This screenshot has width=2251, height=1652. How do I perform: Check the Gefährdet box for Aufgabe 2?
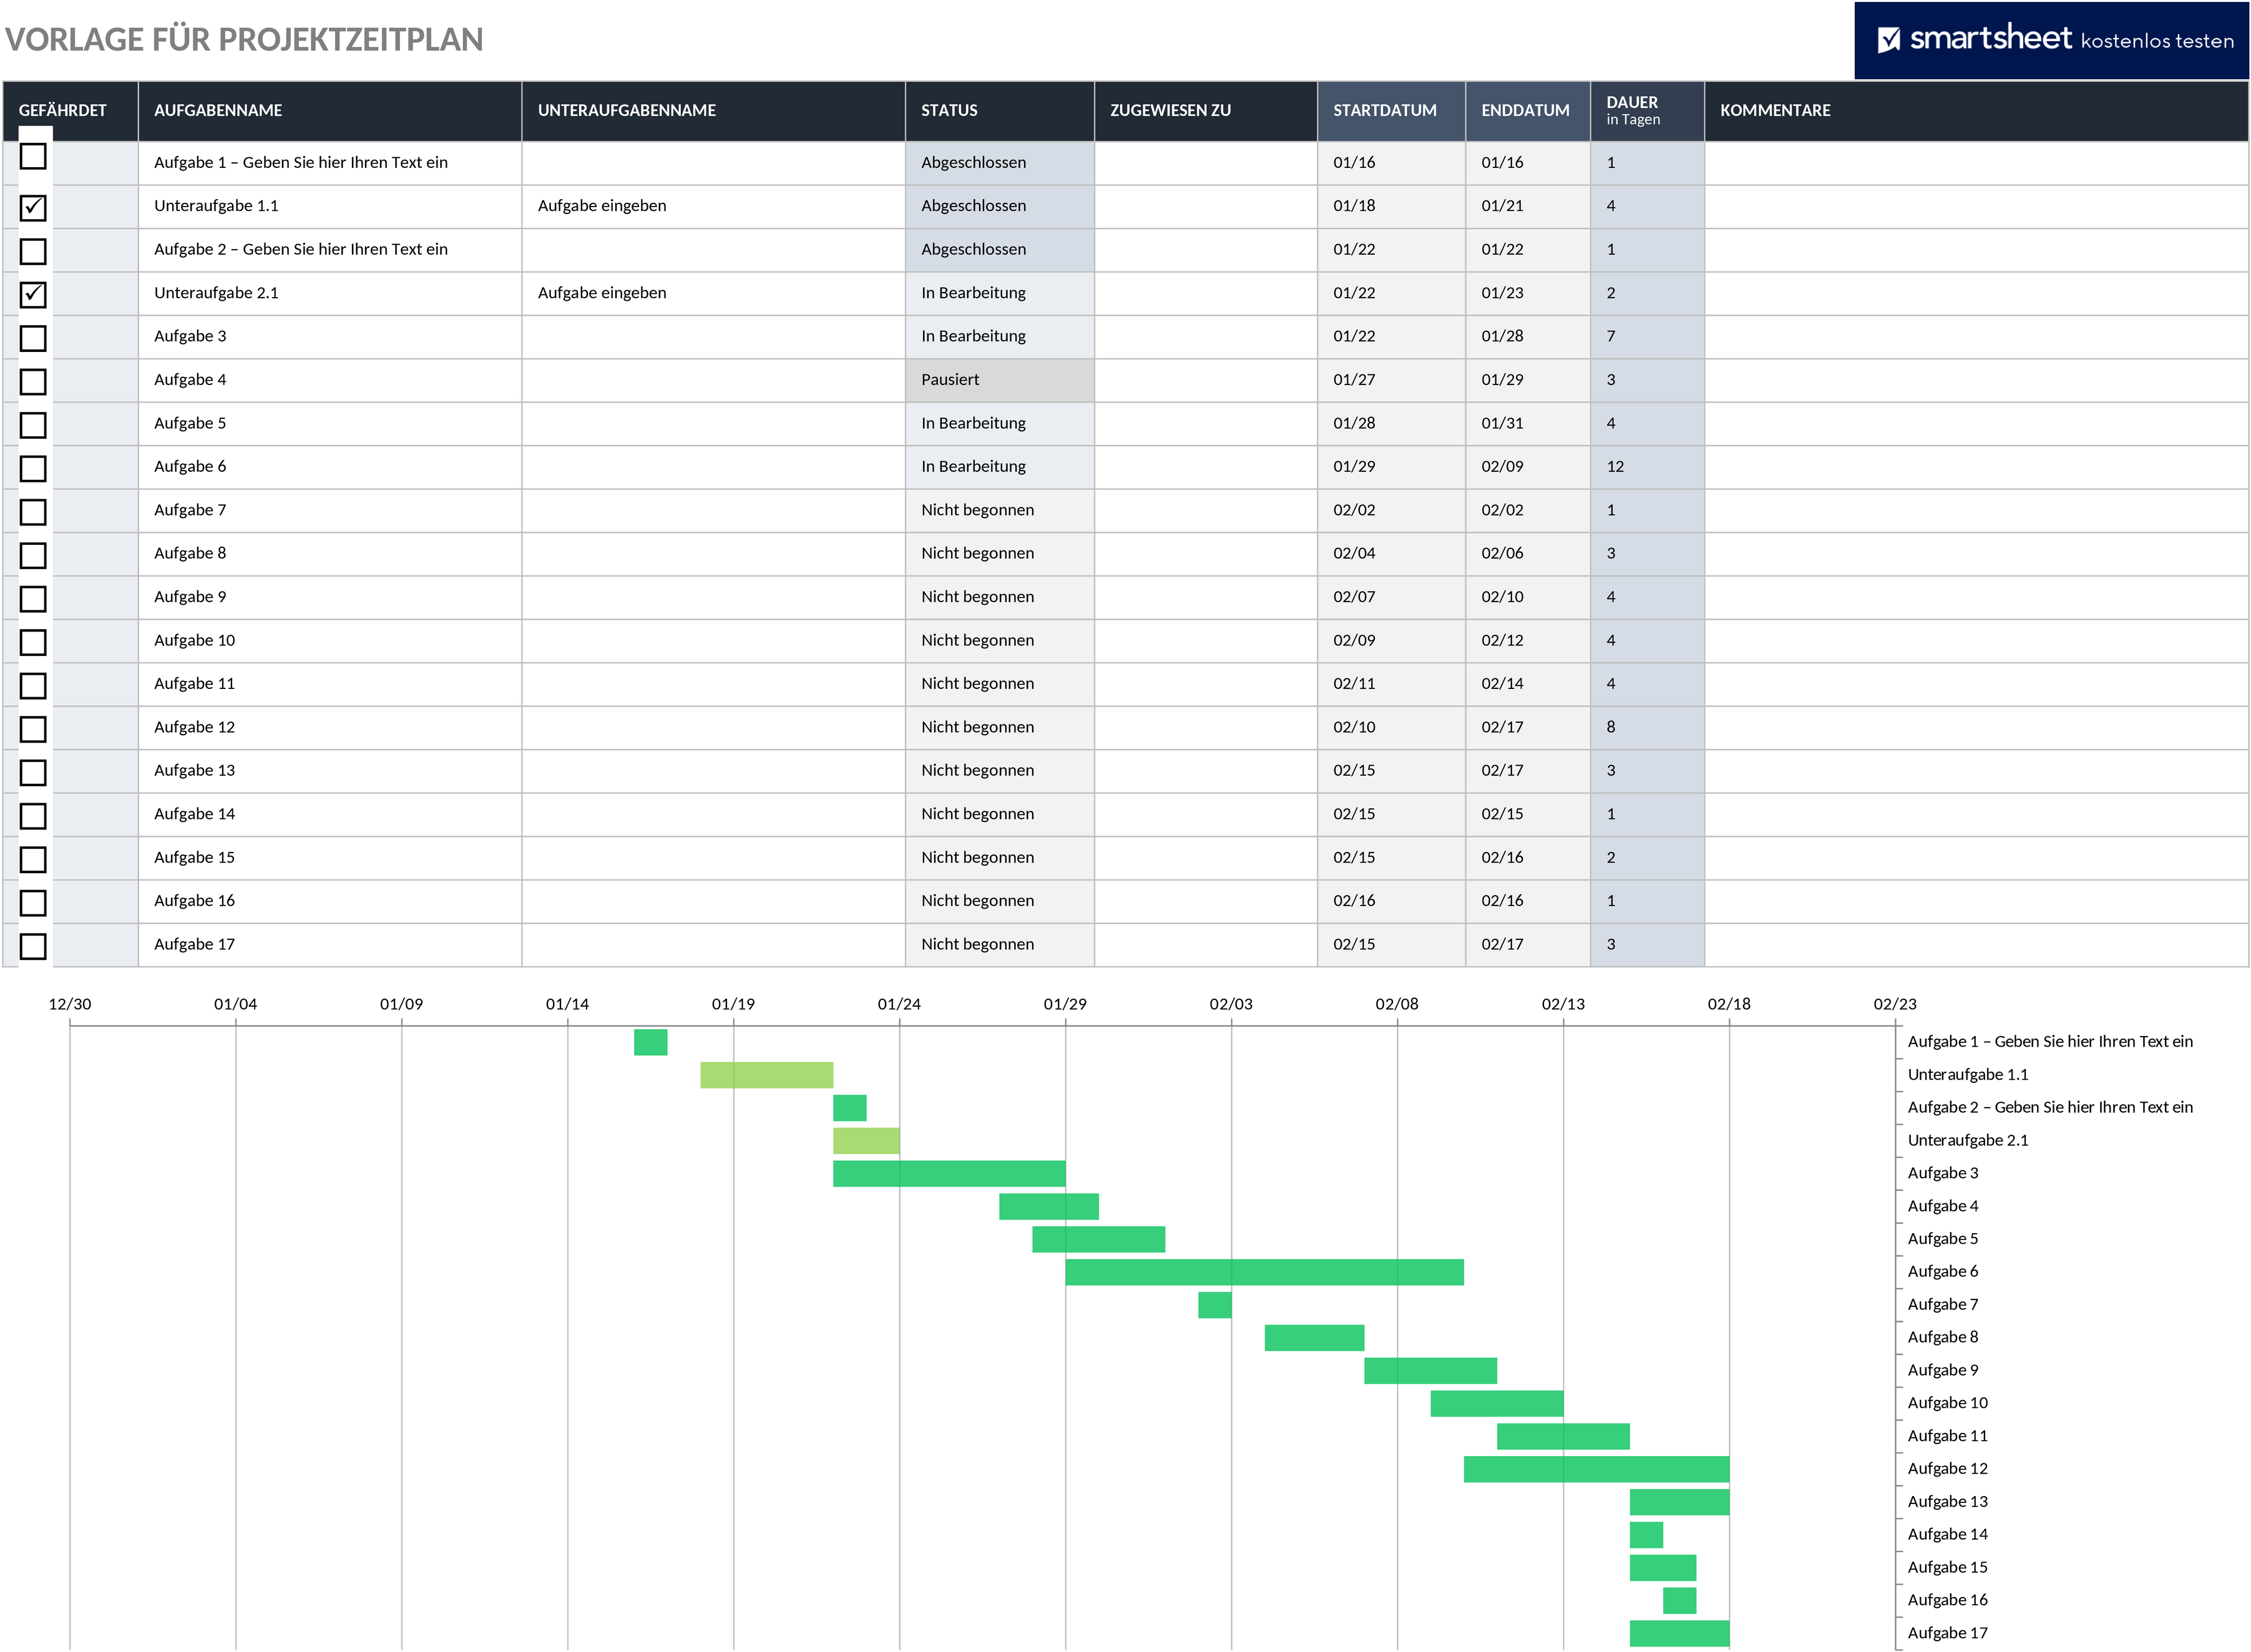click(33, 251)
